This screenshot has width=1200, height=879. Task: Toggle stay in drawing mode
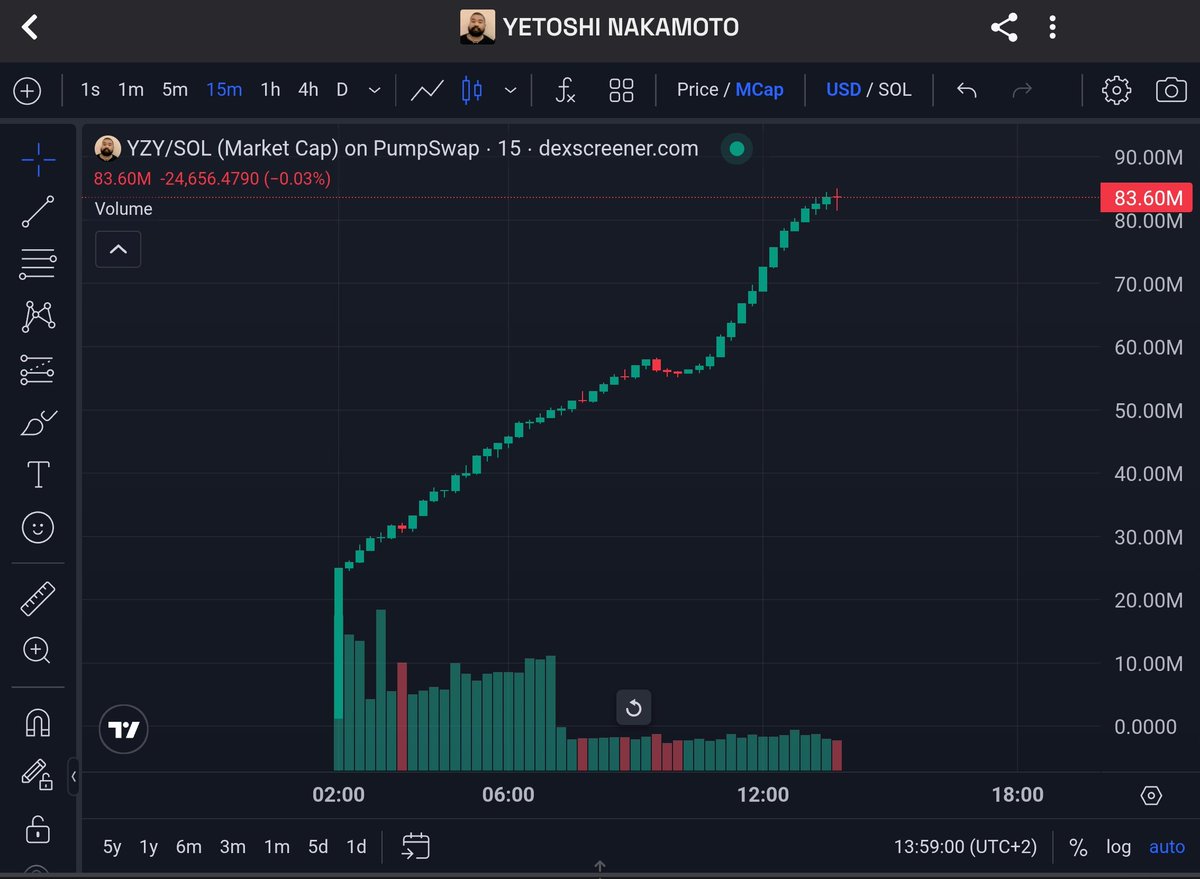tap(38, 775)
